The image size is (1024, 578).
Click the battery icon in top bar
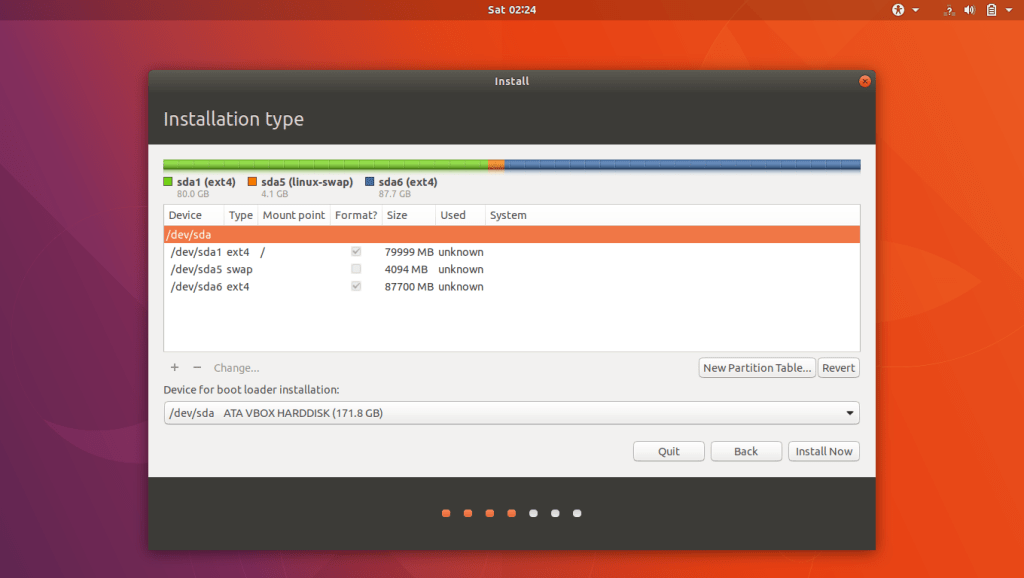coord(991,10)
